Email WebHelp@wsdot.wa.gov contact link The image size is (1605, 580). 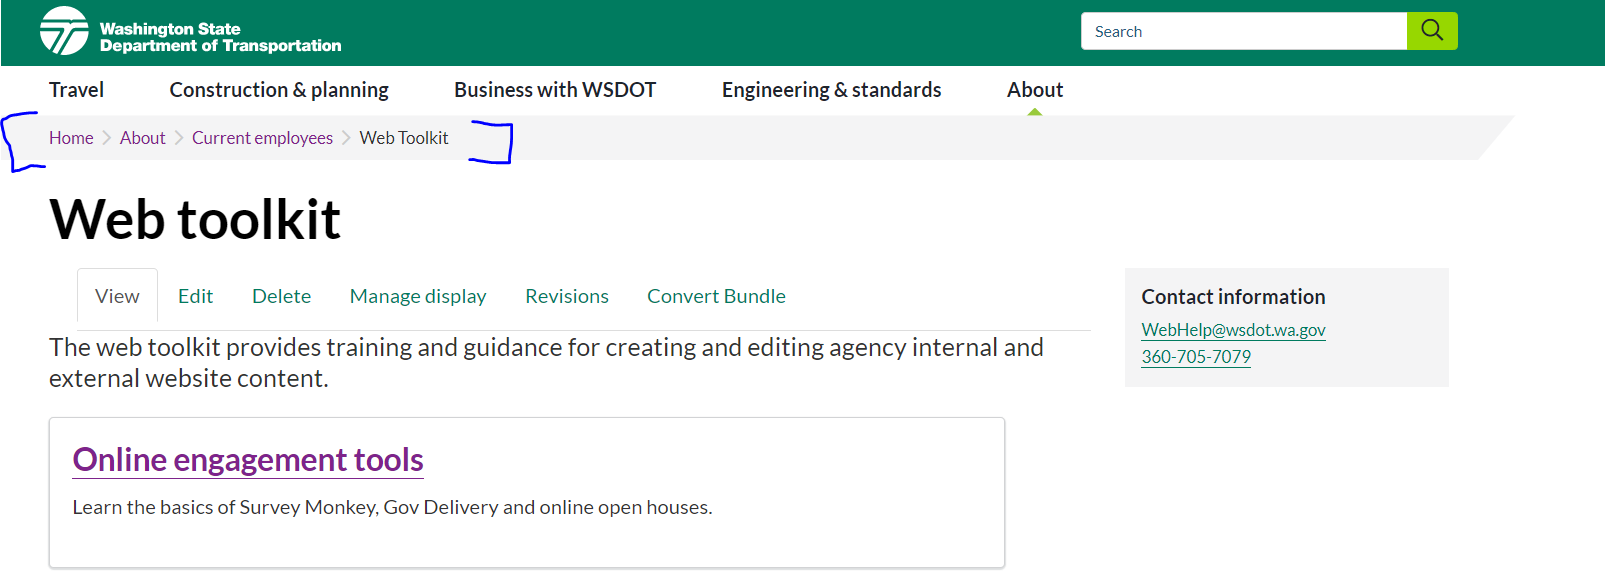tap(1233, 330)
